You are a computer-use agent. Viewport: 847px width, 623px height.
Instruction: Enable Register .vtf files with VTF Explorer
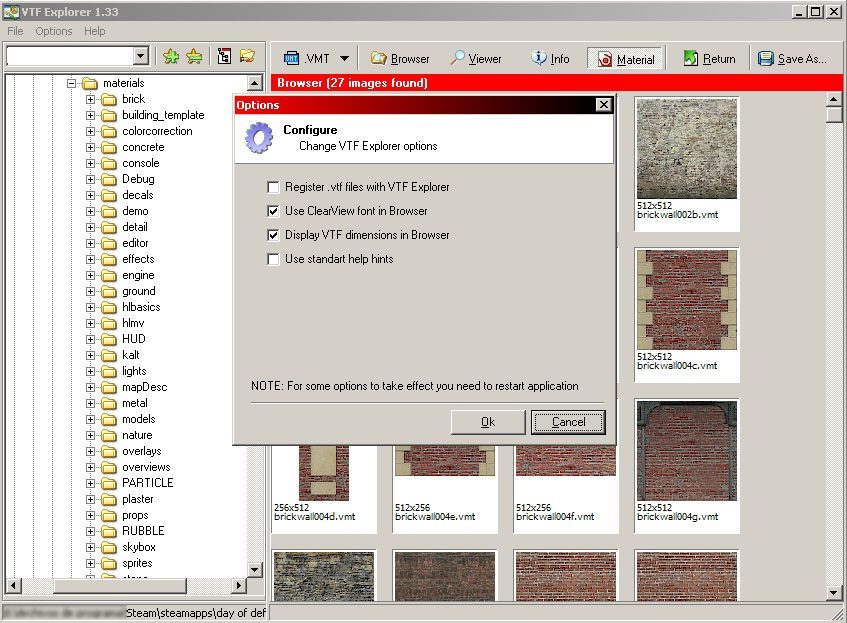273,187
